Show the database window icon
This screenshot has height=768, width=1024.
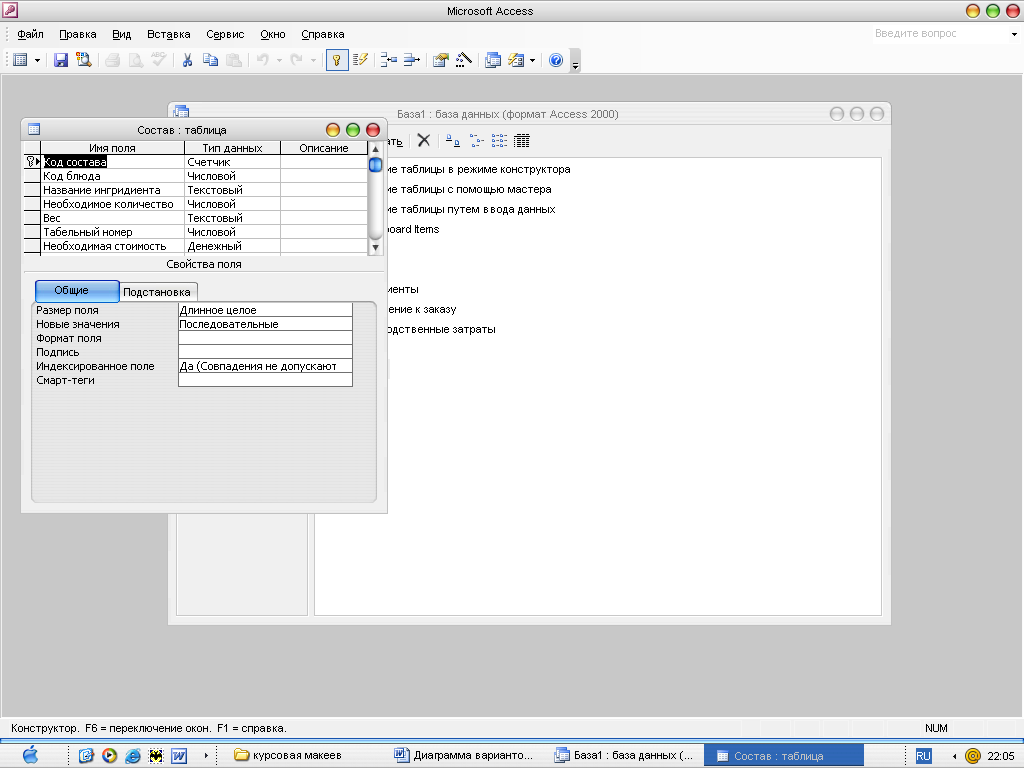(493, 60)
